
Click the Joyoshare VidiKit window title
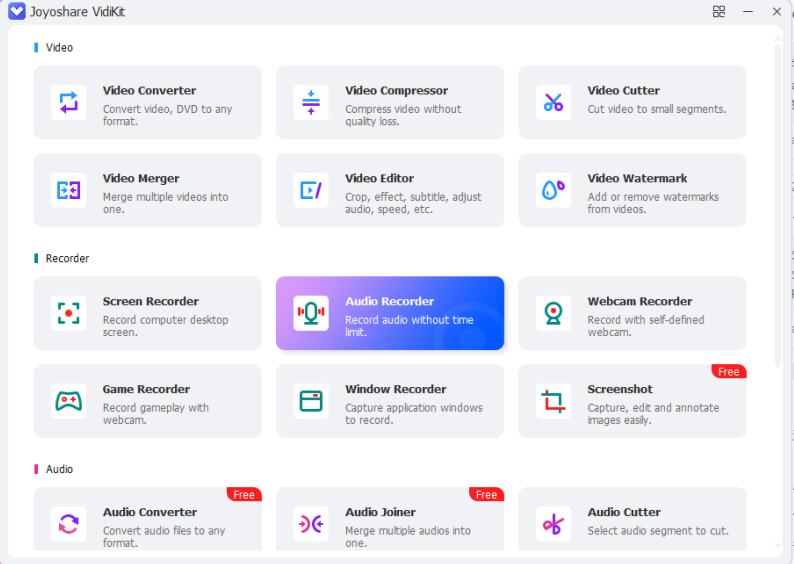click(x=77, y=11)
